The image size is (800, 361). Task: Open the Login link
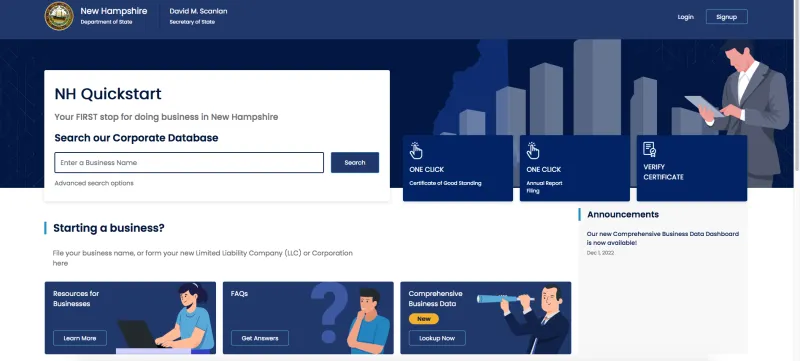685,17
